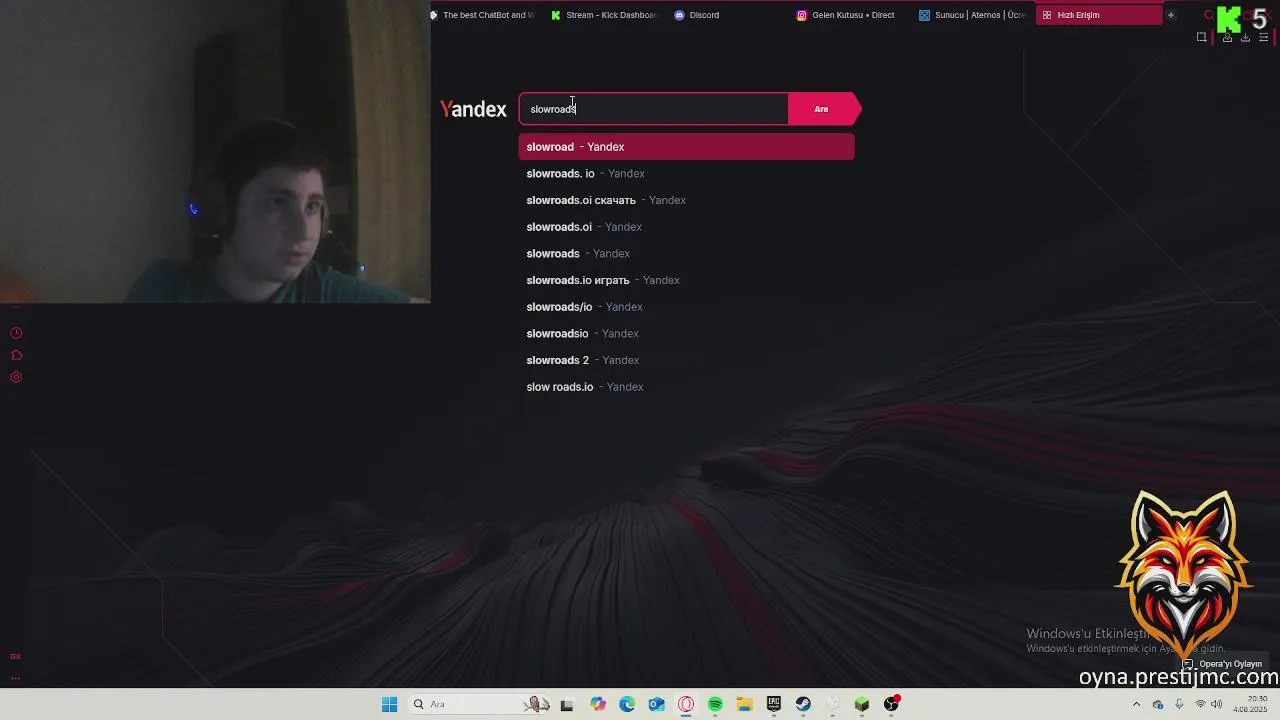Select suggestion "slowroadsio"
The image size is (1280, 720).
click(686, 333)
